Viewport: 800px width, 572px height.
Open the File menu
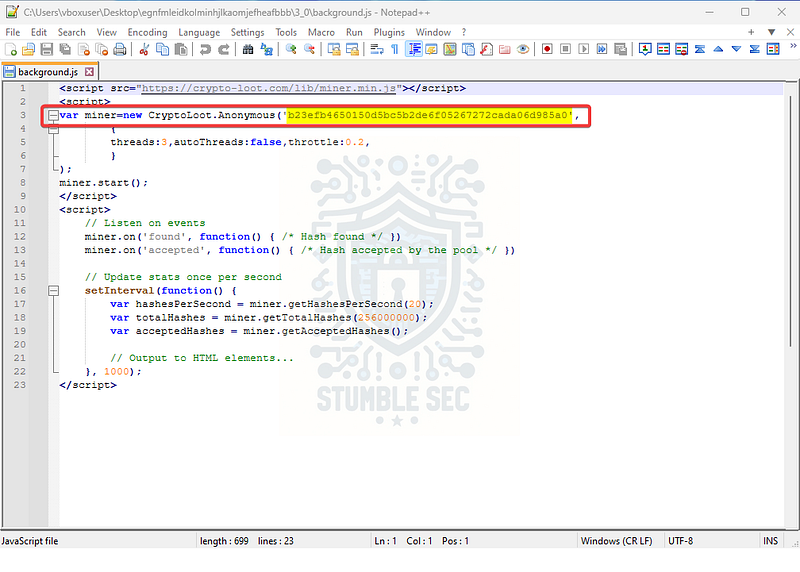click(13, 32)
